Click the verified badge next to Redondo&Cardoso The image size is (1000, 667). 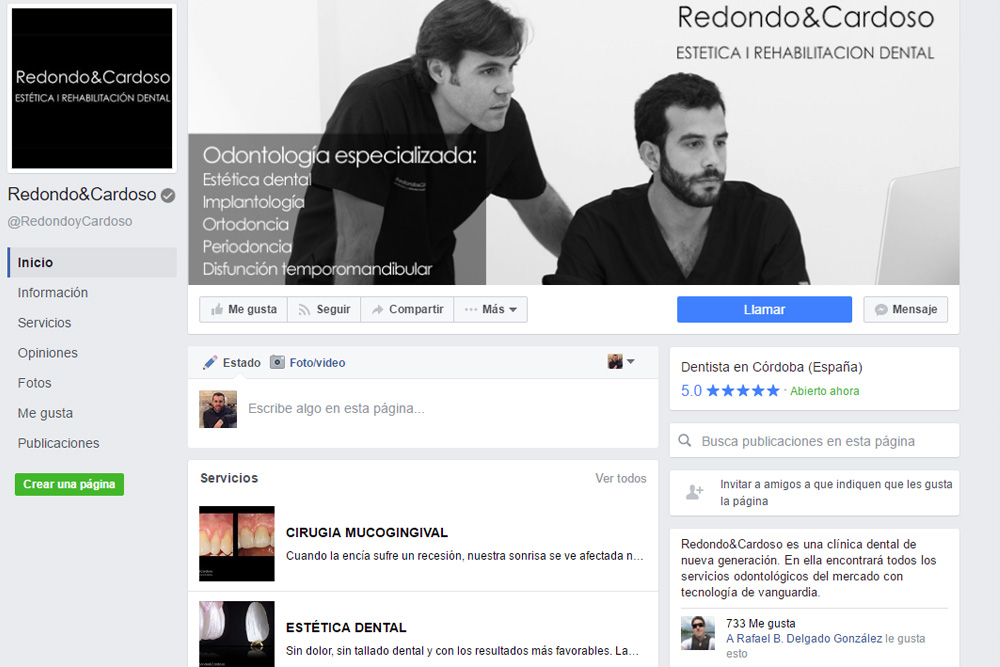(x=168, y=195)
